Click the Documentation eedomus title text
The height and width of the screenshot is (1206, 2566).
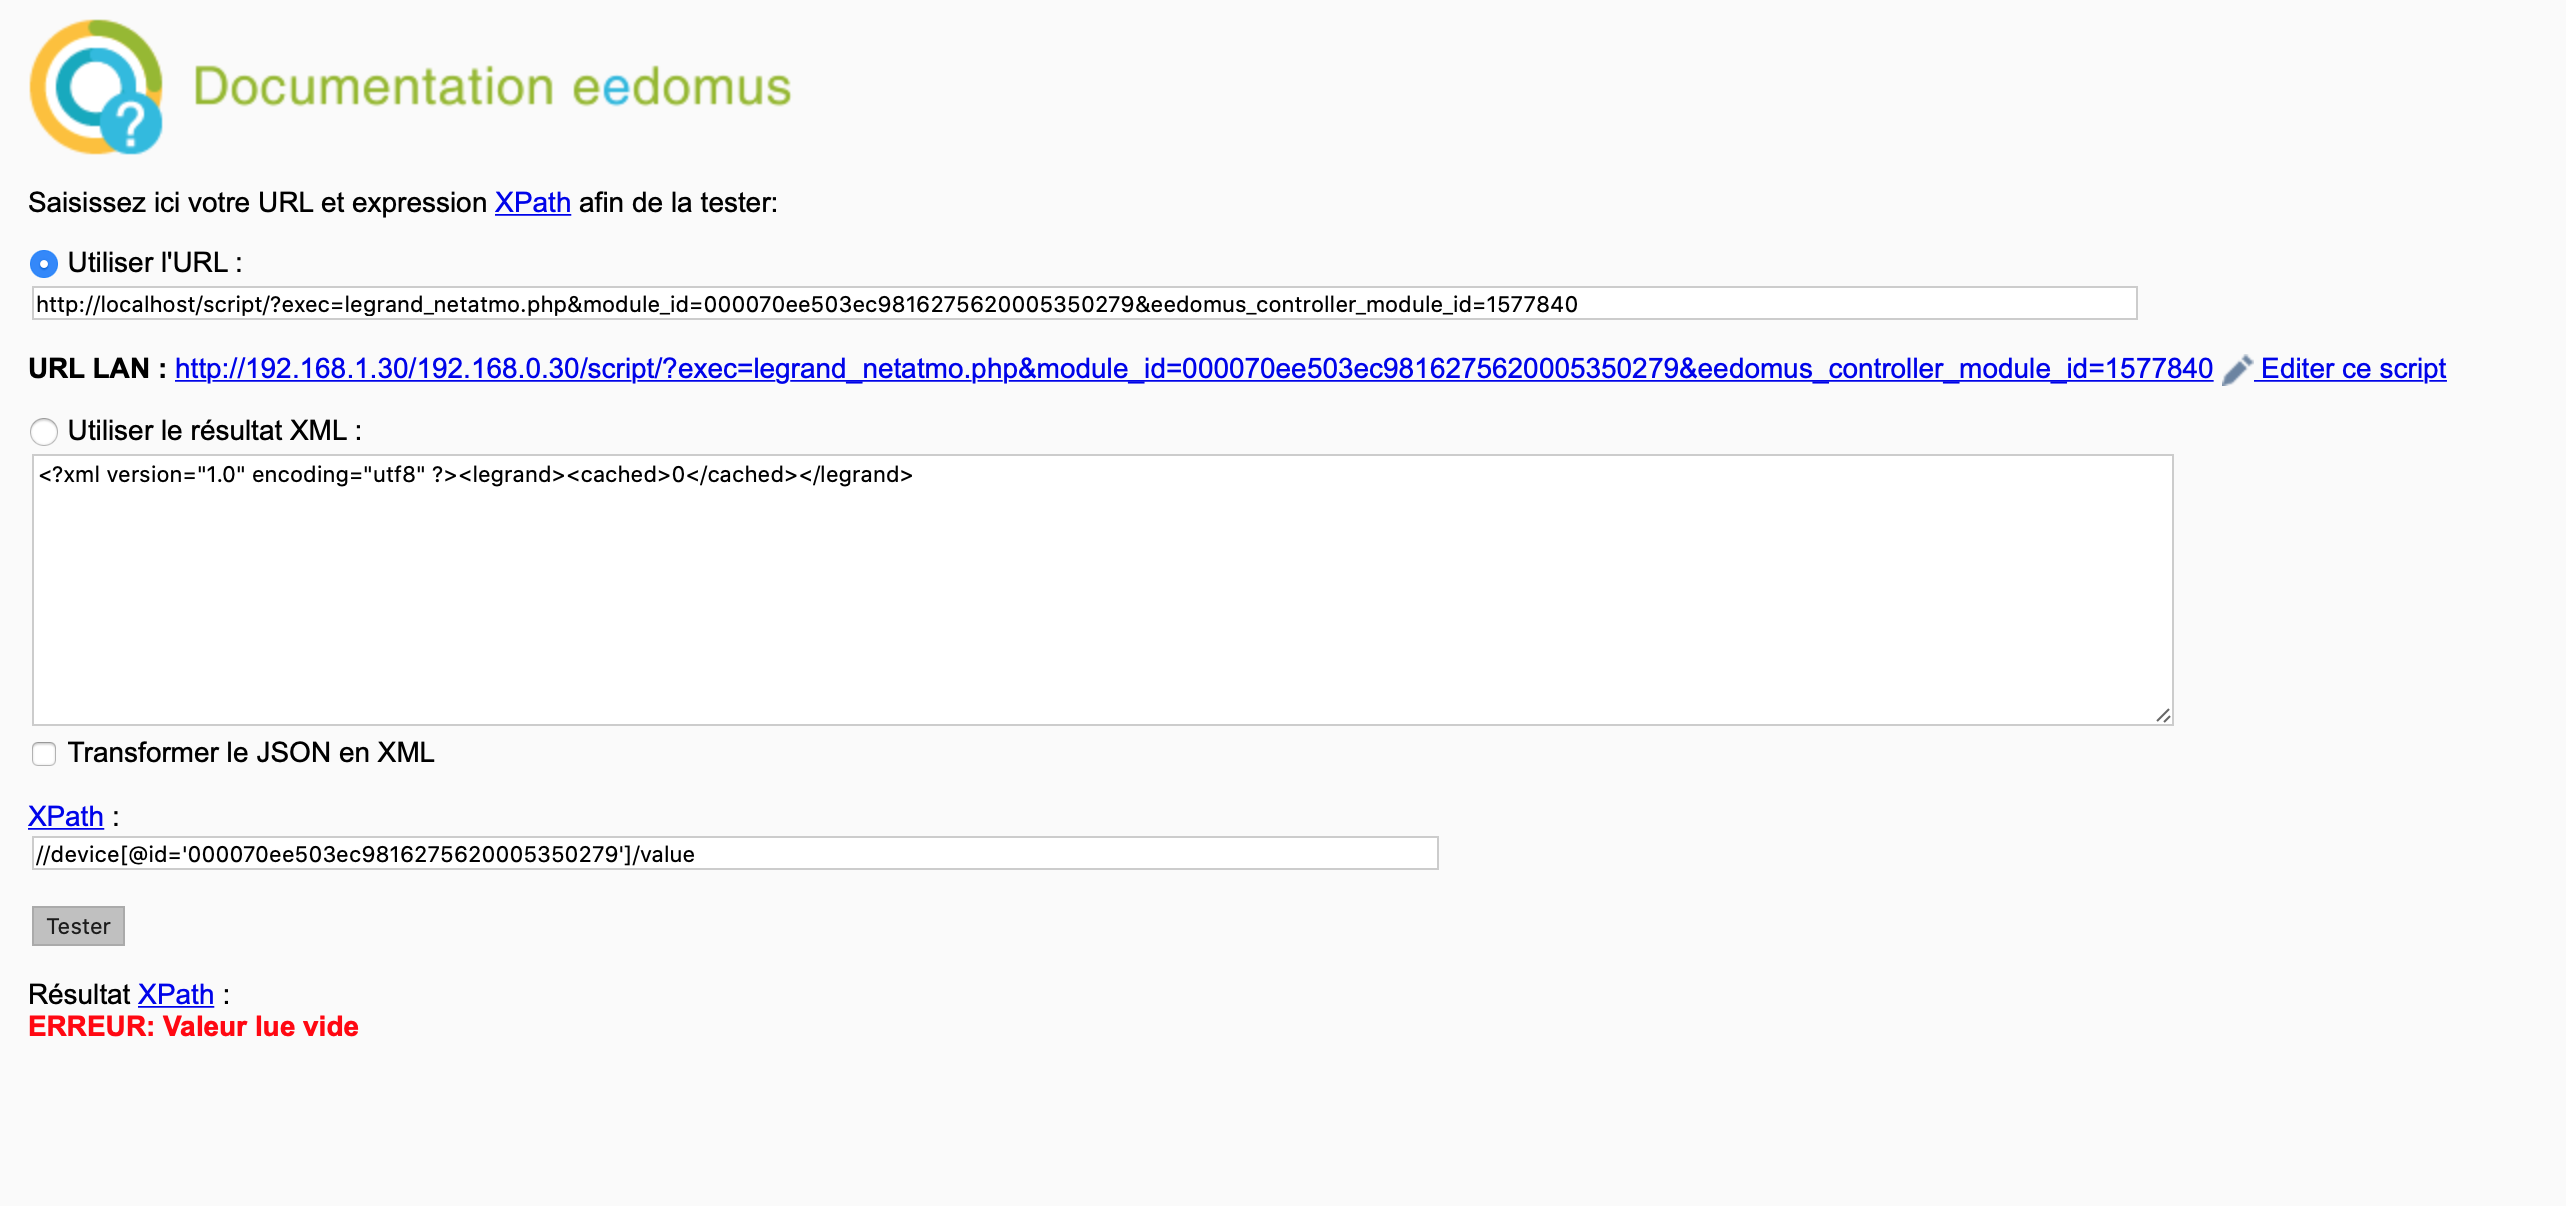[x=492, y=87]
